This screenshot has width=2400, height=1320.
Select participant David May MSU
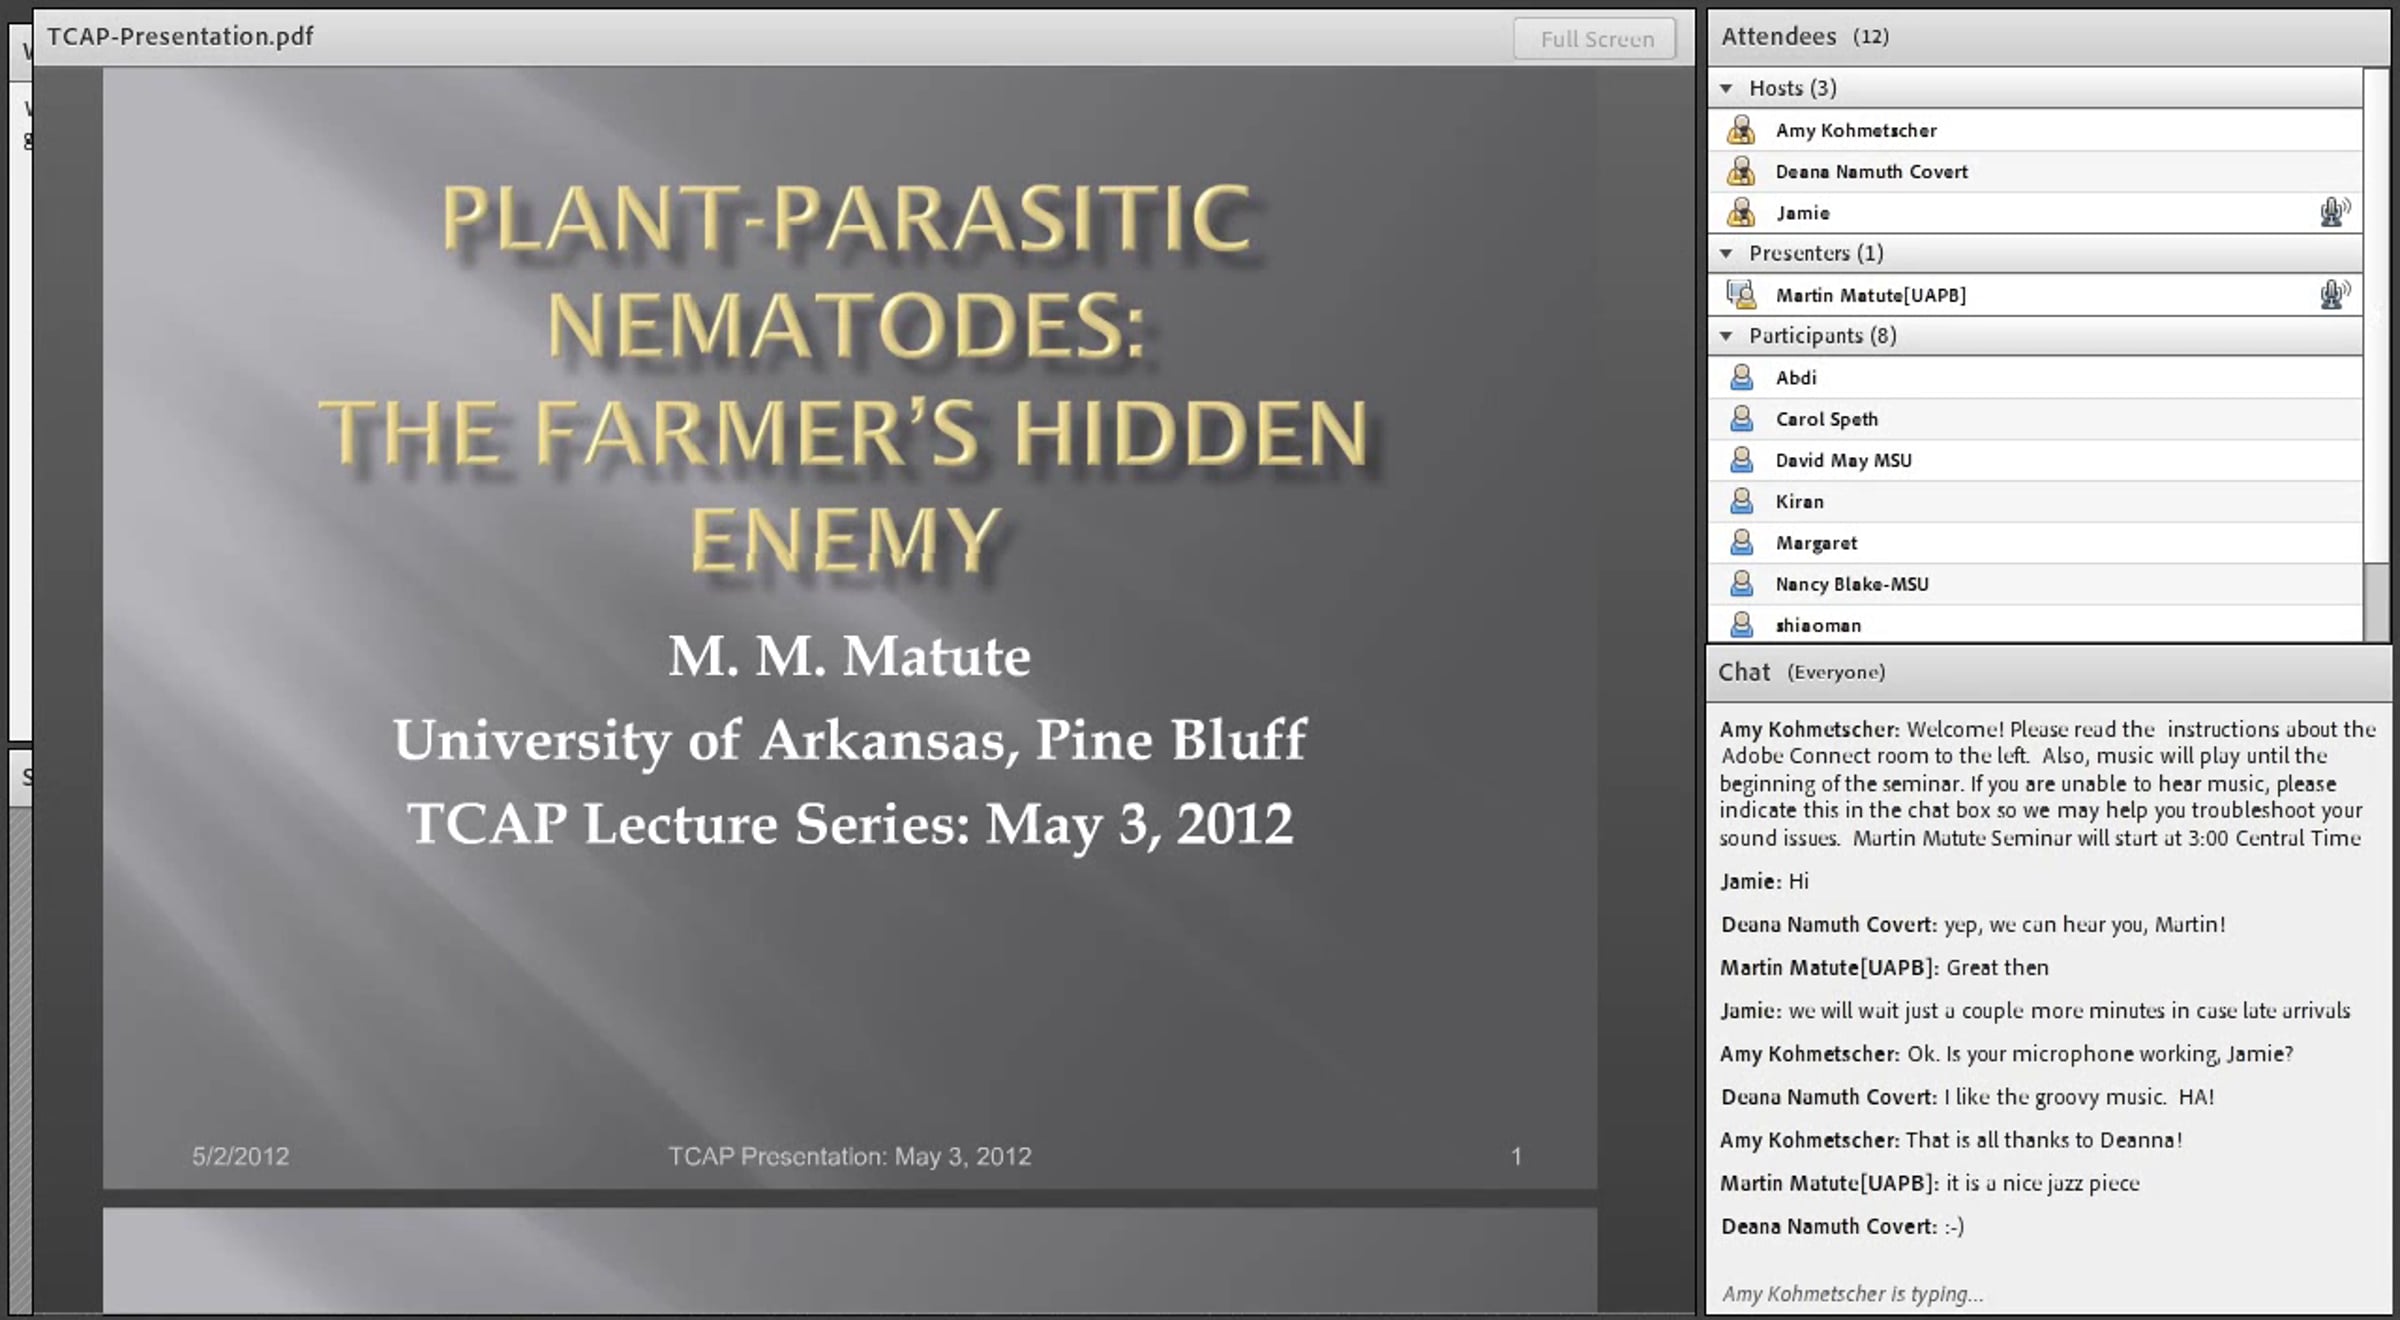(1844, 460)
